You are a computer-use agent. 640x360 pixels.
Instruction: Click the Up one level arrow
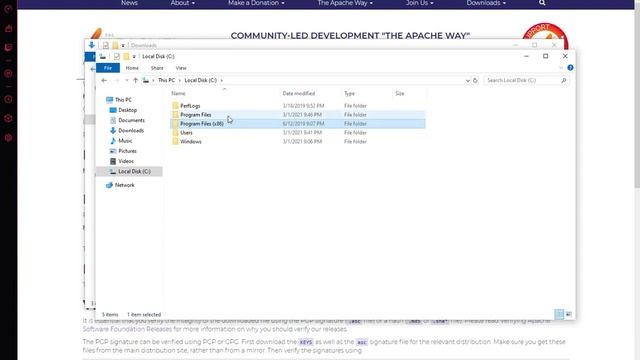point(135,80)
